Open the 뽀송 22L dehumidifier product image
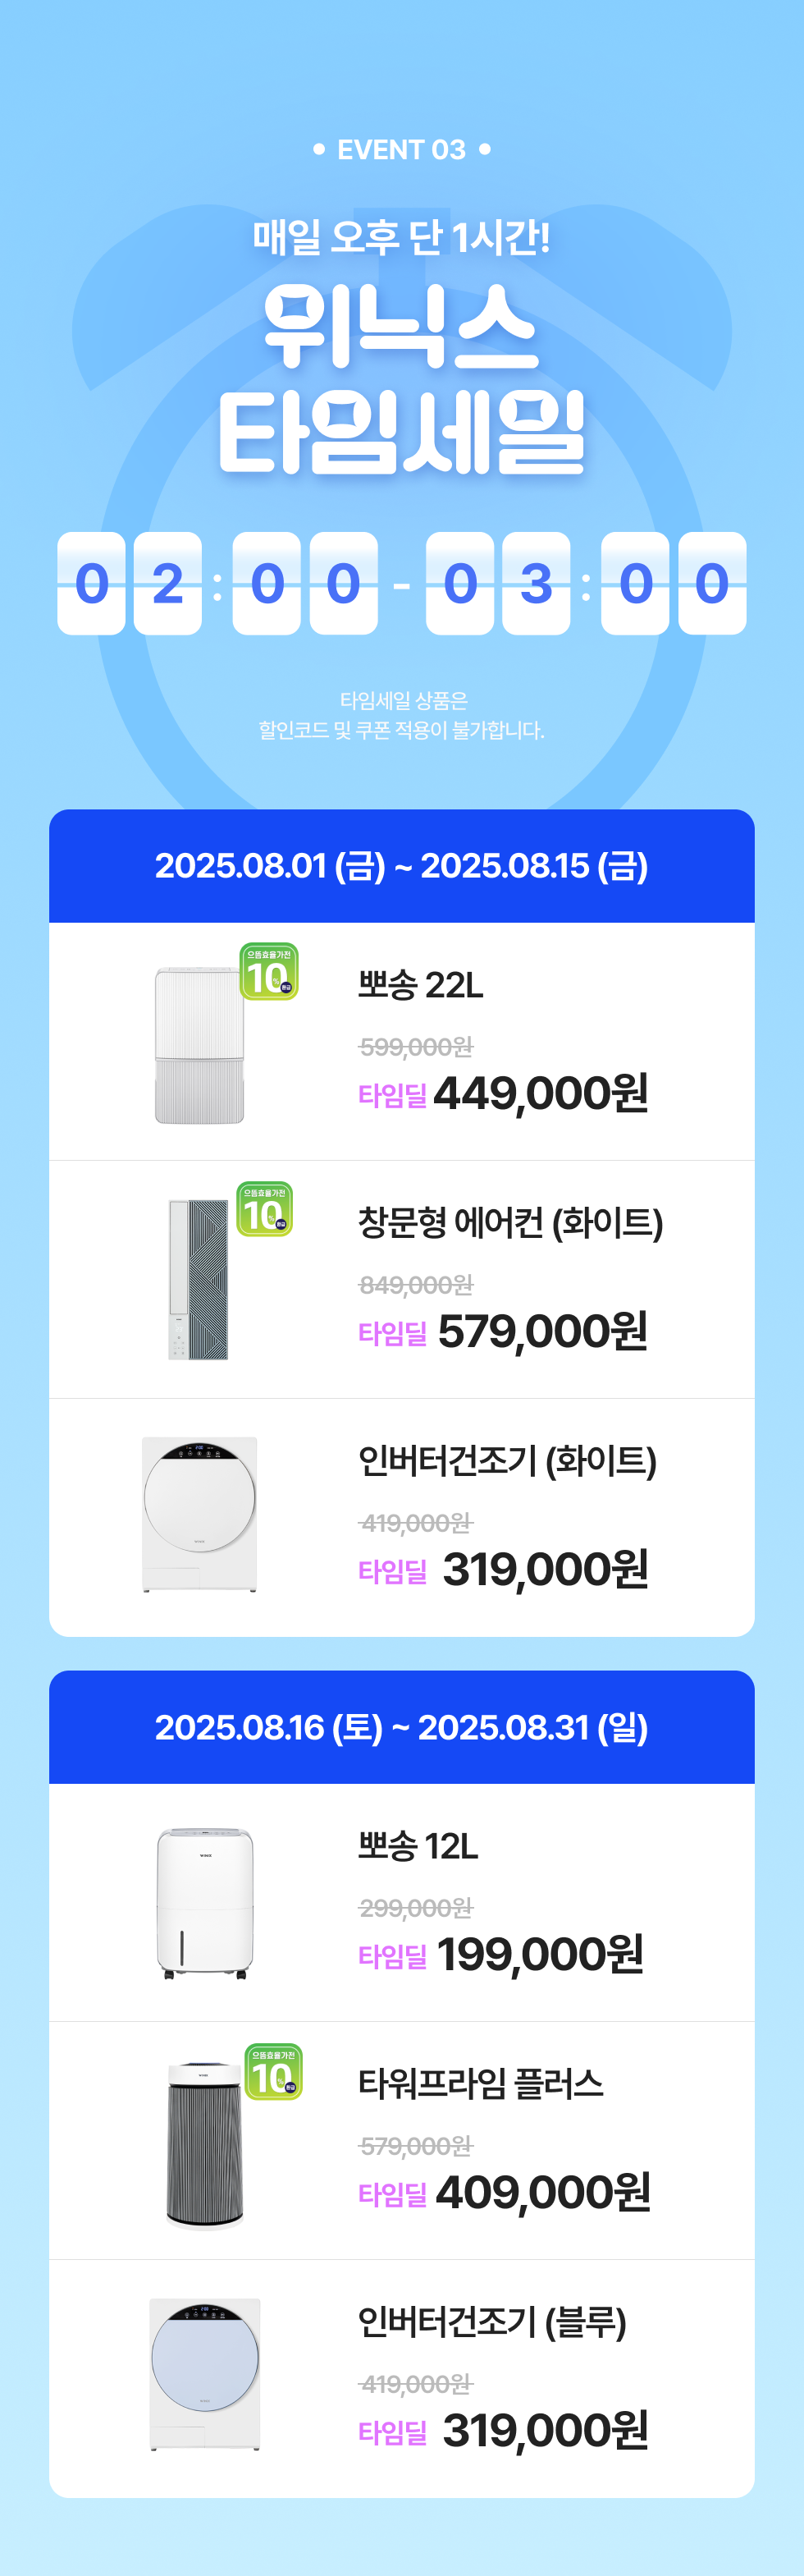This screenshot has height=2576, width=804. pos(199,1046)
